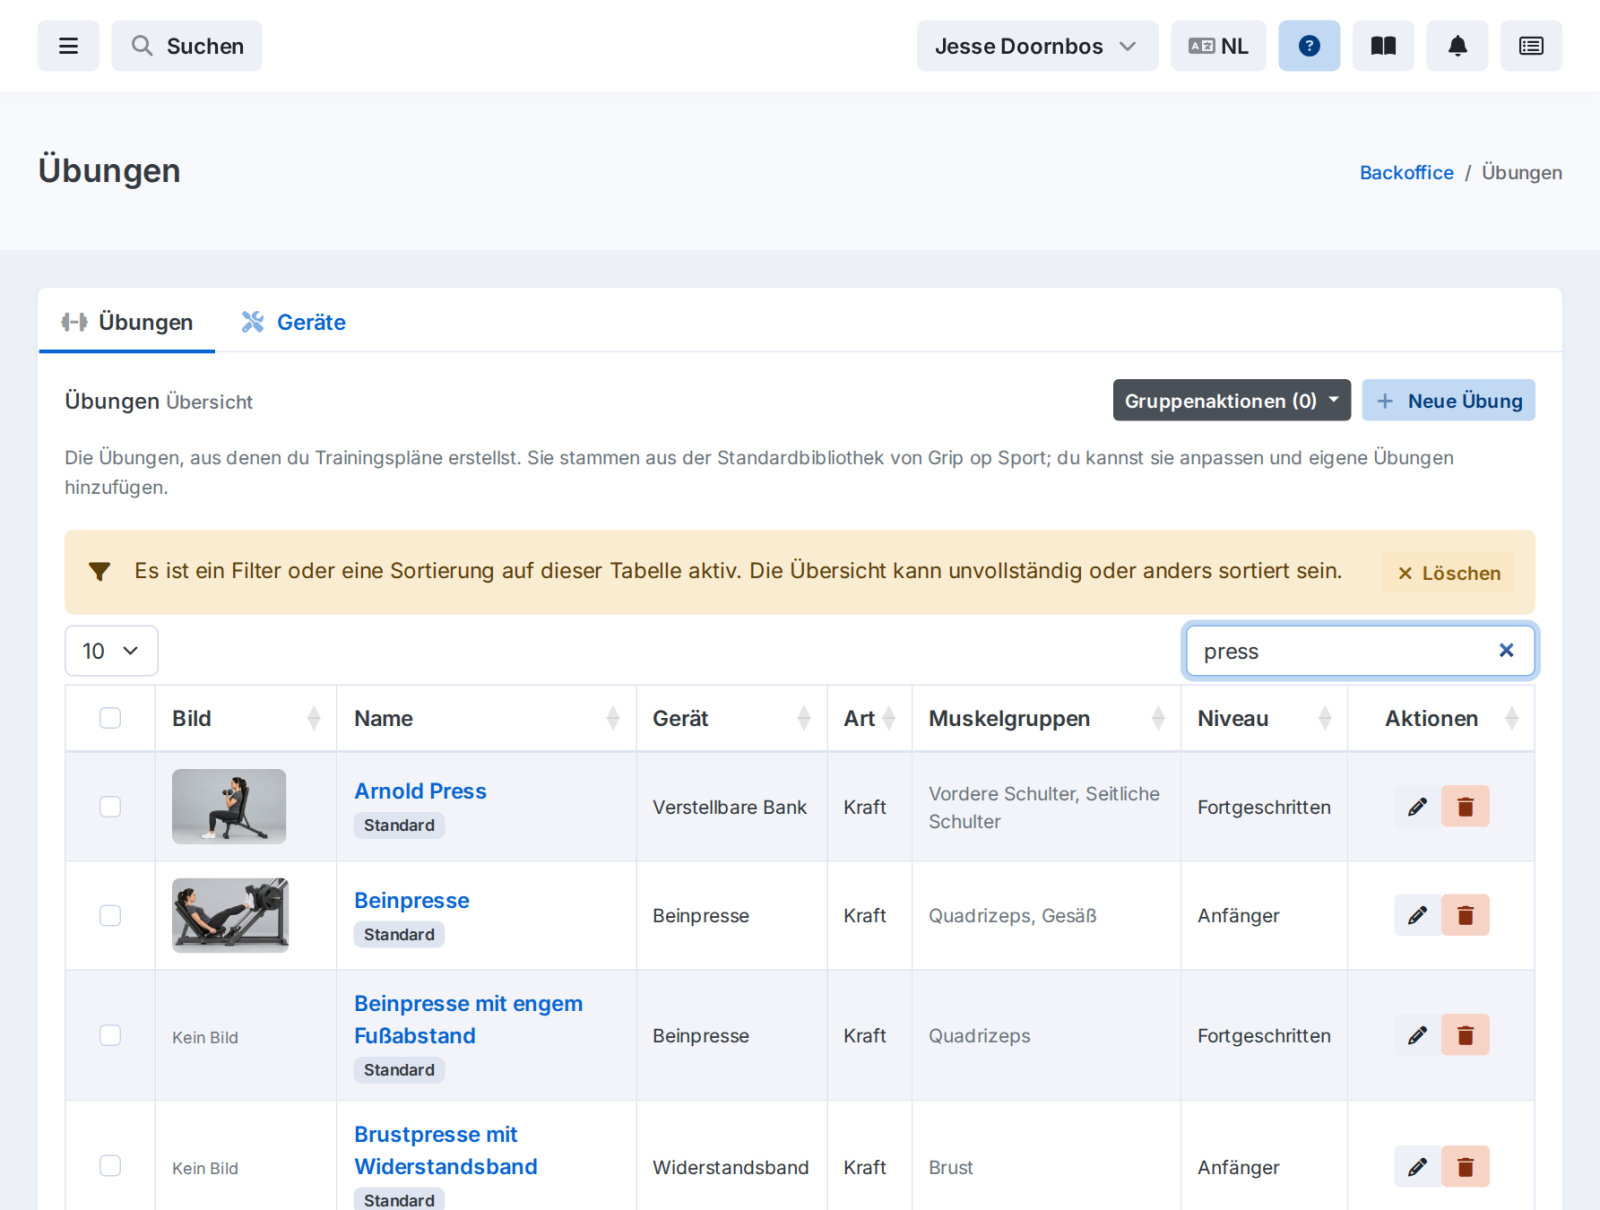Check the Brustpresse mit Widerstandsband row
This screenshot has width=1600, height=1210.
click(110, 1166)
